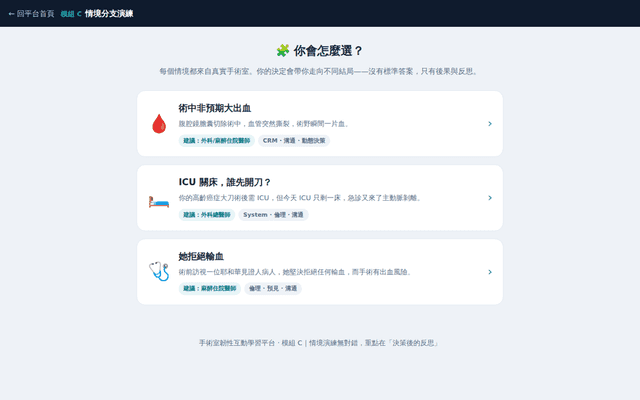Click the 腹腔鏡膽囊切除術中 description text
This screenshot has width=640, height=400.
264,124
